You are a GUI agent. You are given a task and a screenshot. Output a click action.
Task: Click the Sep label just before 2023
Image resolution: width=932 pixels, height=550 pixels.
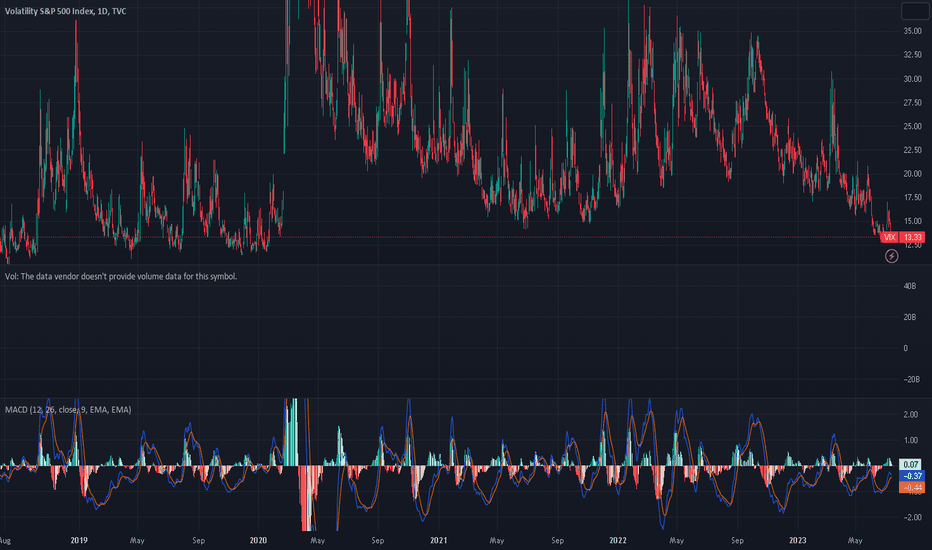tap(737, 540)
